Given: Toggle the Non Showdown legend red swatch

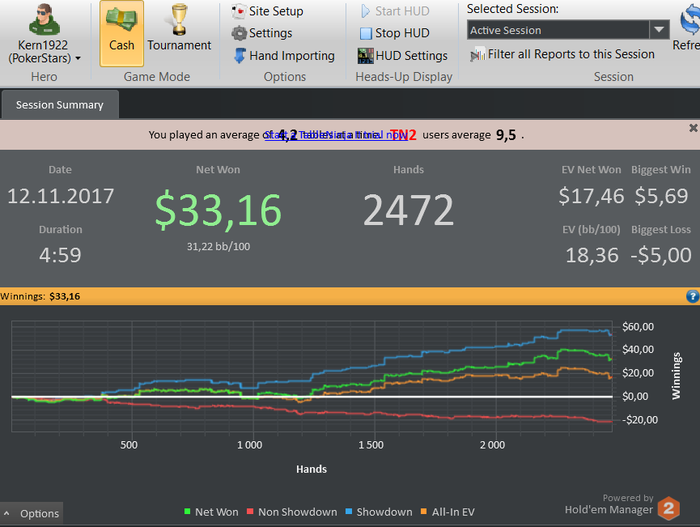Looking at the screenshot, I should point(250,511).
